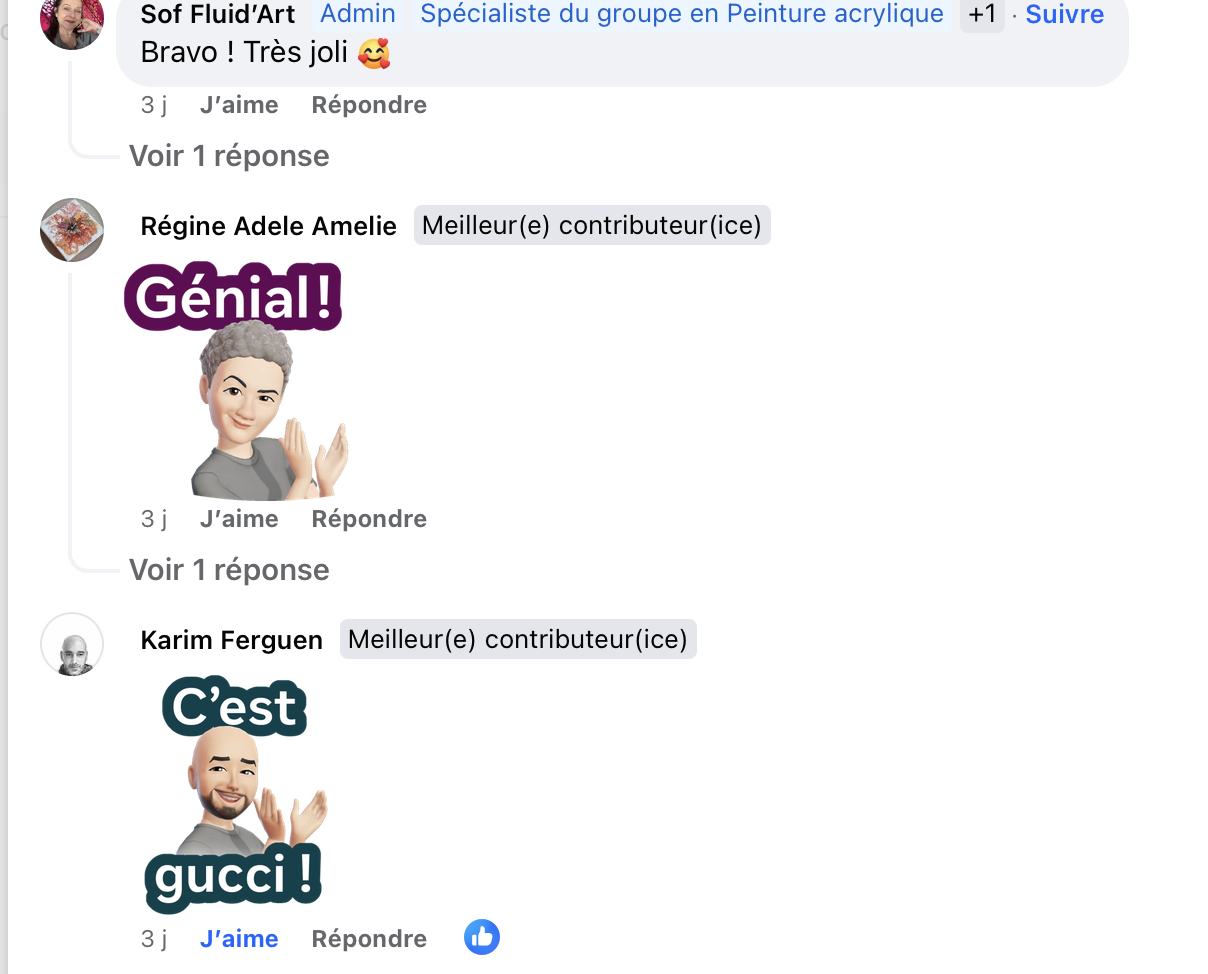Viewport: 1208px width, 974px height.
Task: Open the Génial! clapping sticker
Action: pos(236,381)
